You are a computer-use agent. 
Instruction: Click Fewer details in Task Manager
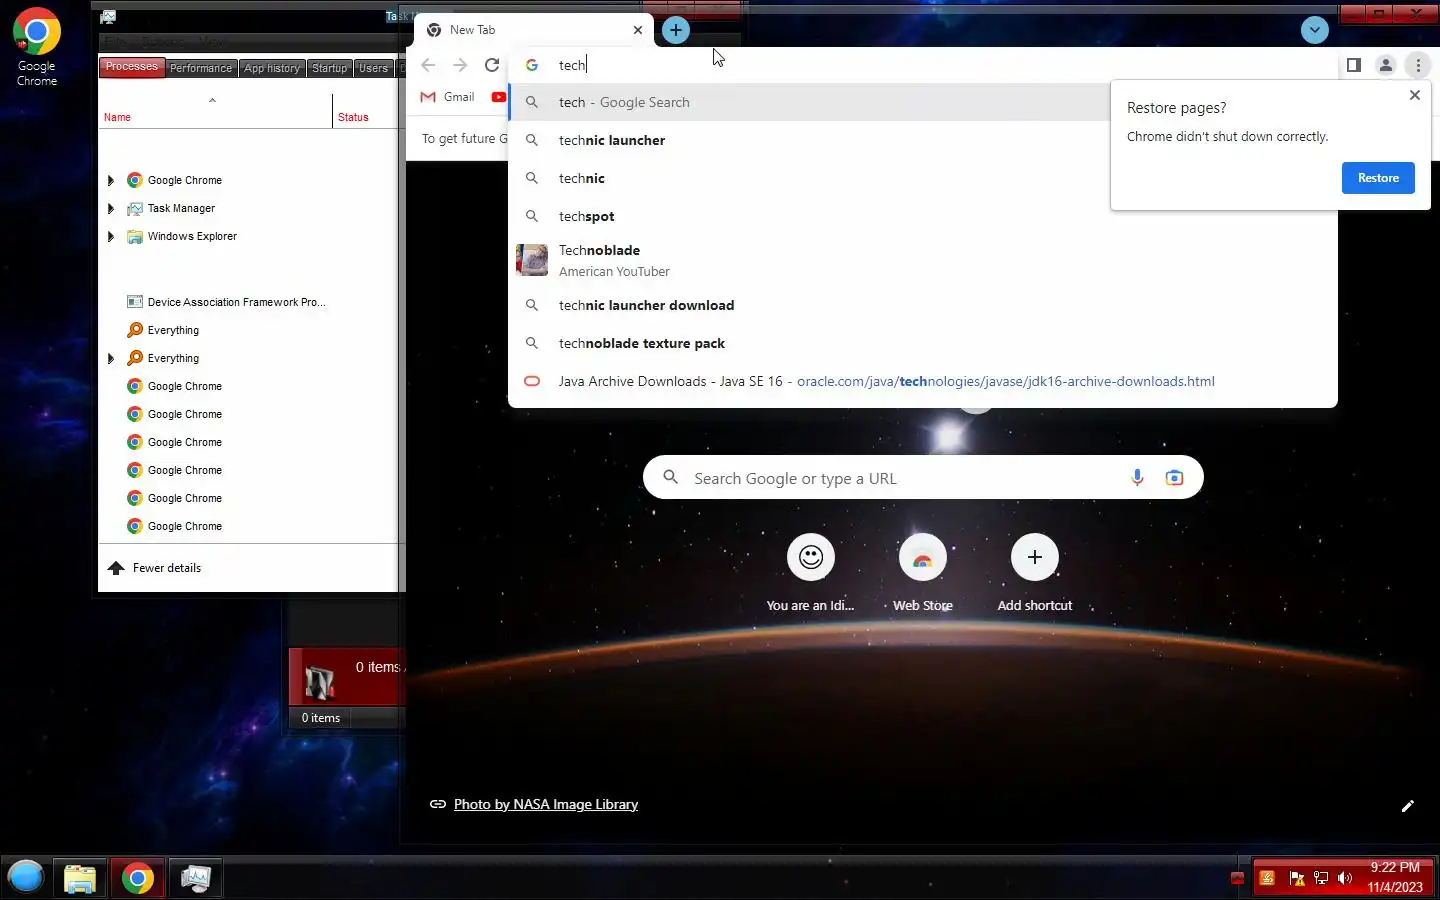coord(155,568)
